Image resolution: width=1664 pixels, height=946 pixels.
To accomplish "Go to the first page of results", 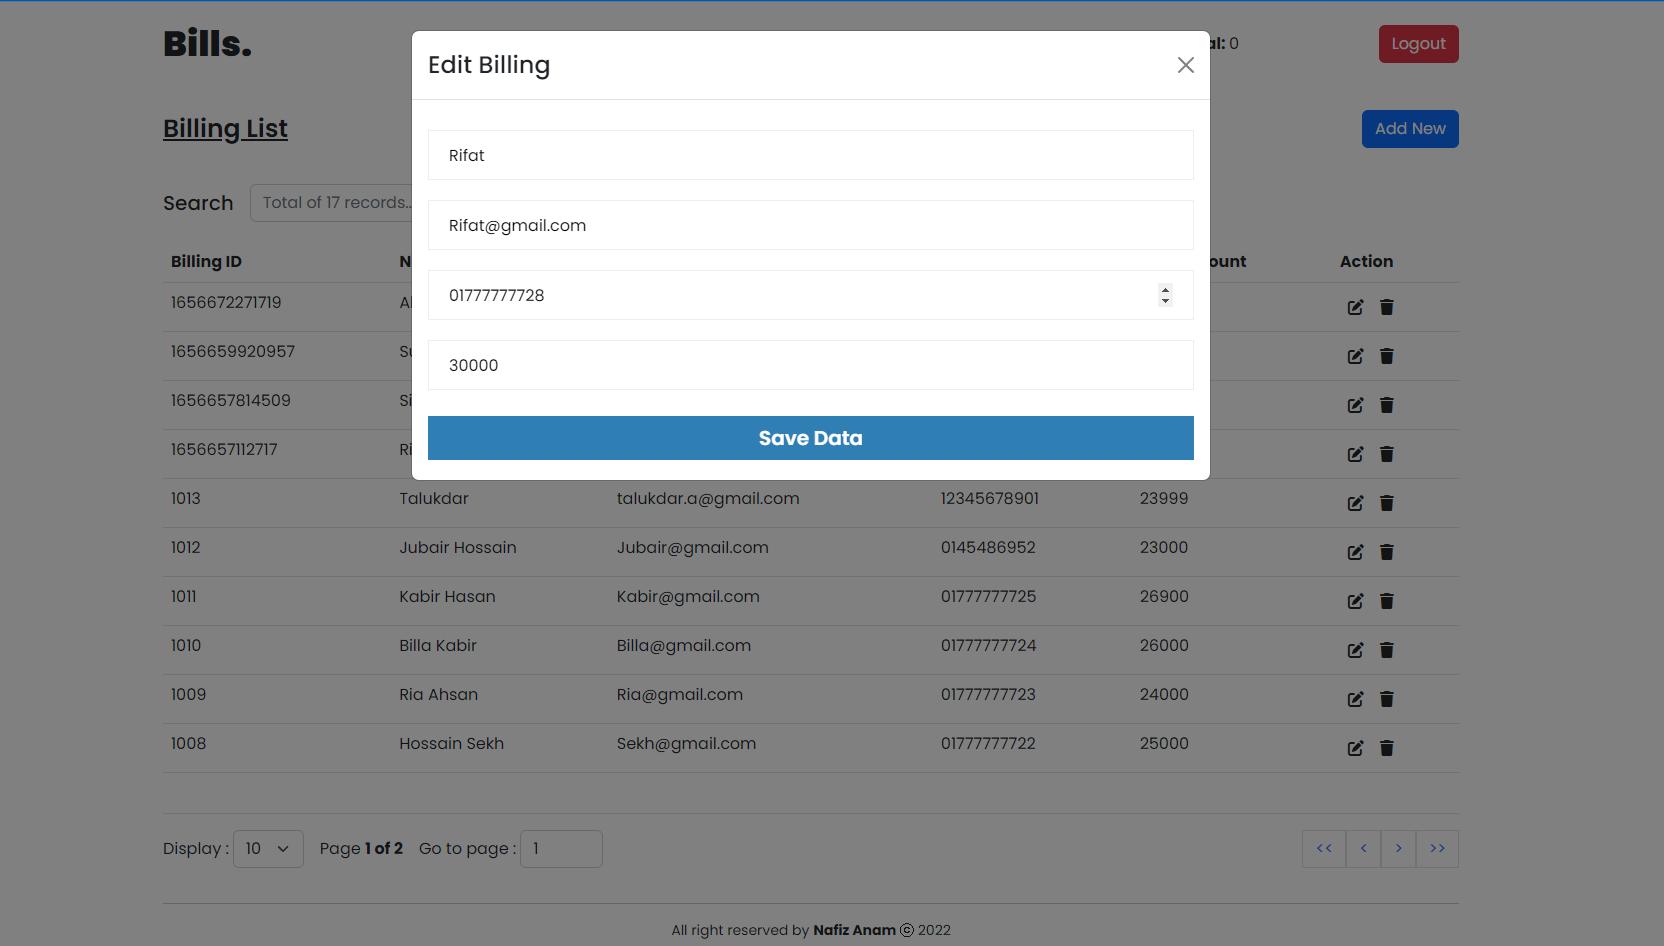I will click(1324, 849).
